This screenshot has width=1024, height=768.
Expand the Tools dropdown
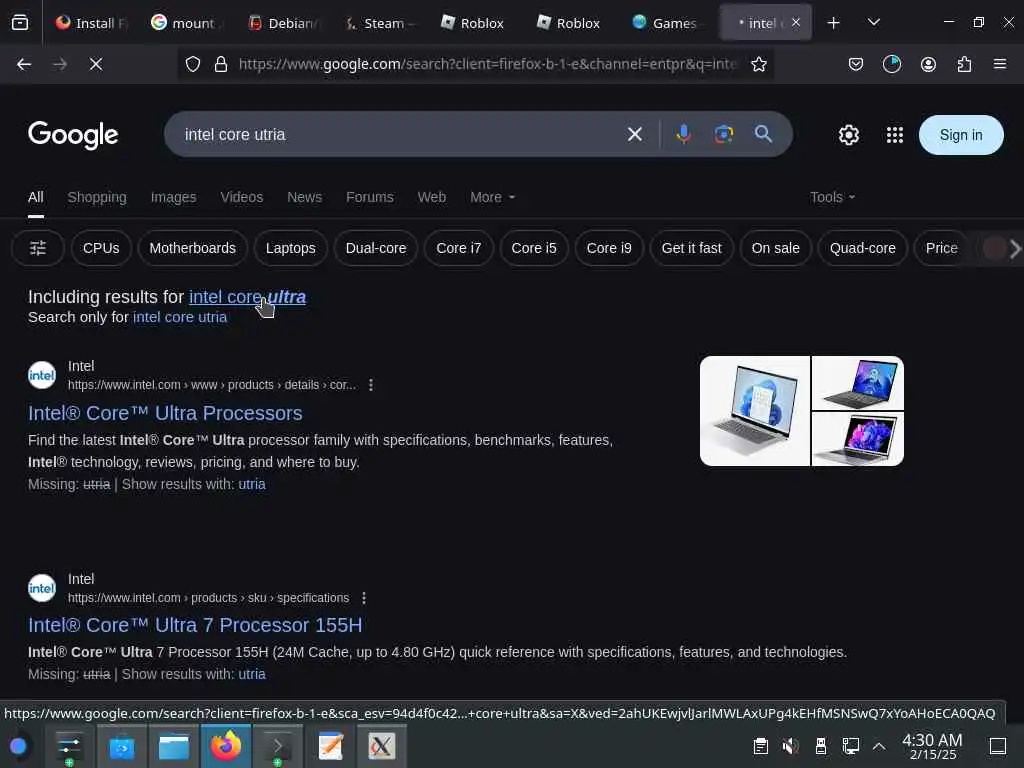pos(833,197)
